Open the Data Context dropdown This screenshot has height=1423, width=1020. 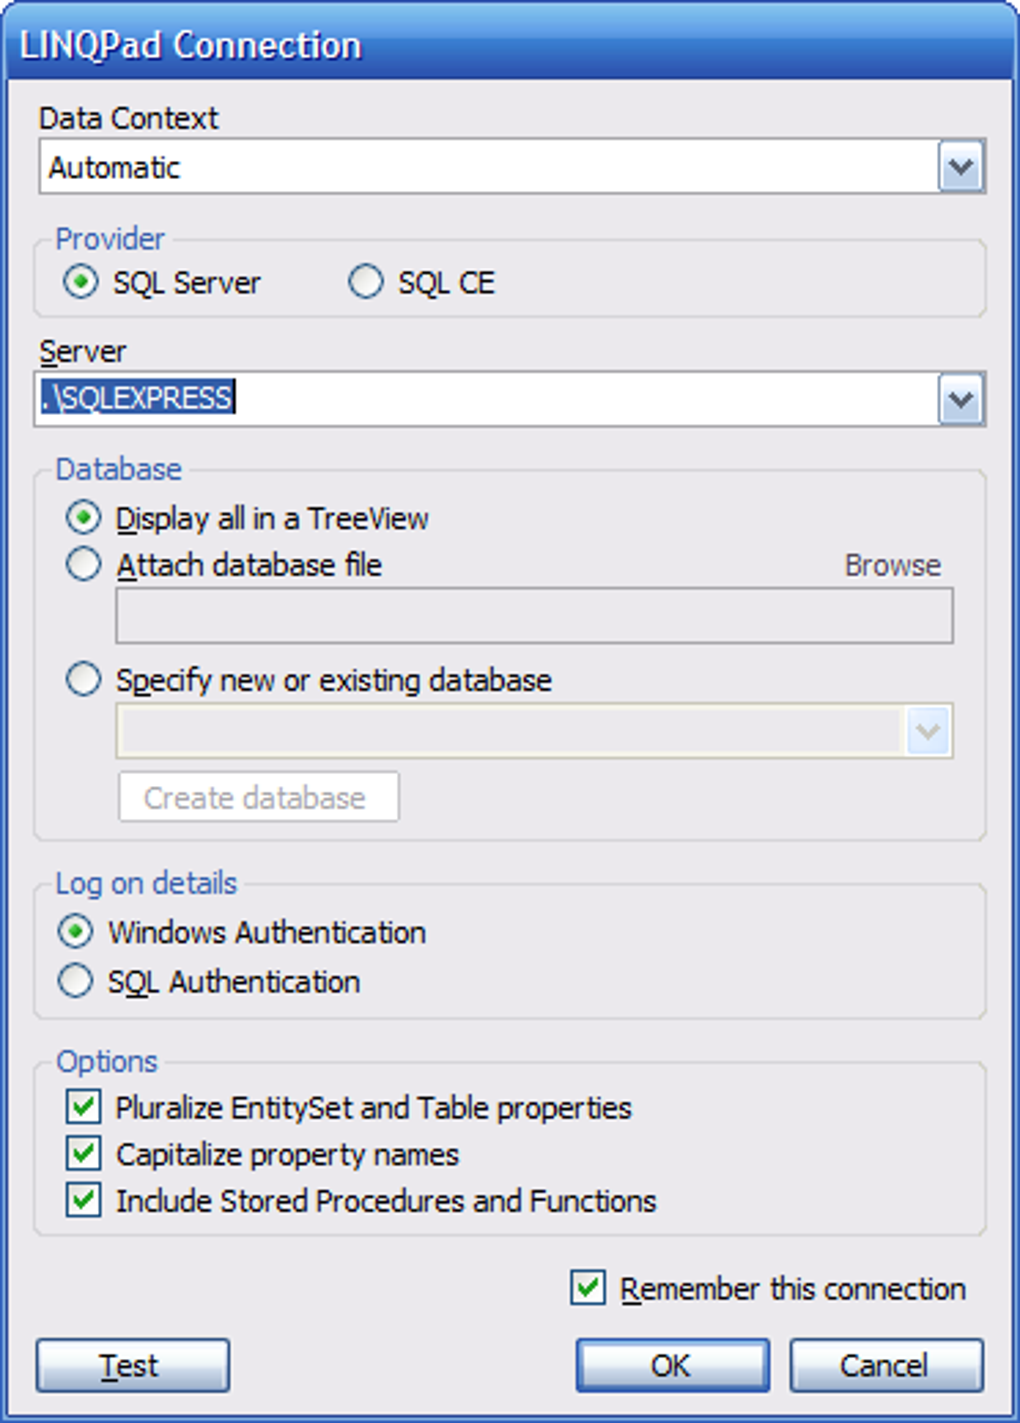point(961,167)
